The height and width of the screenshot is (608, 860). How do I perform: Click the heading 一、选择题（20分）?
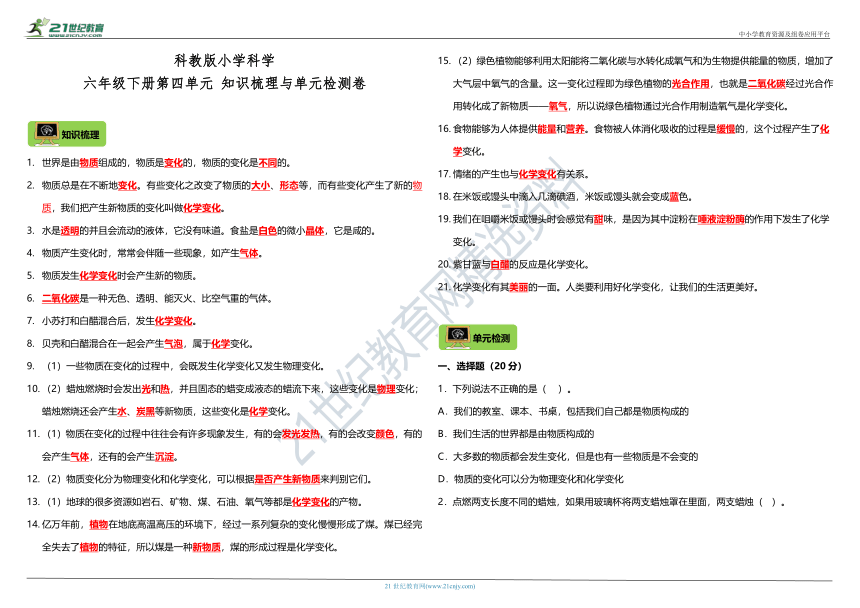(480, 366)
